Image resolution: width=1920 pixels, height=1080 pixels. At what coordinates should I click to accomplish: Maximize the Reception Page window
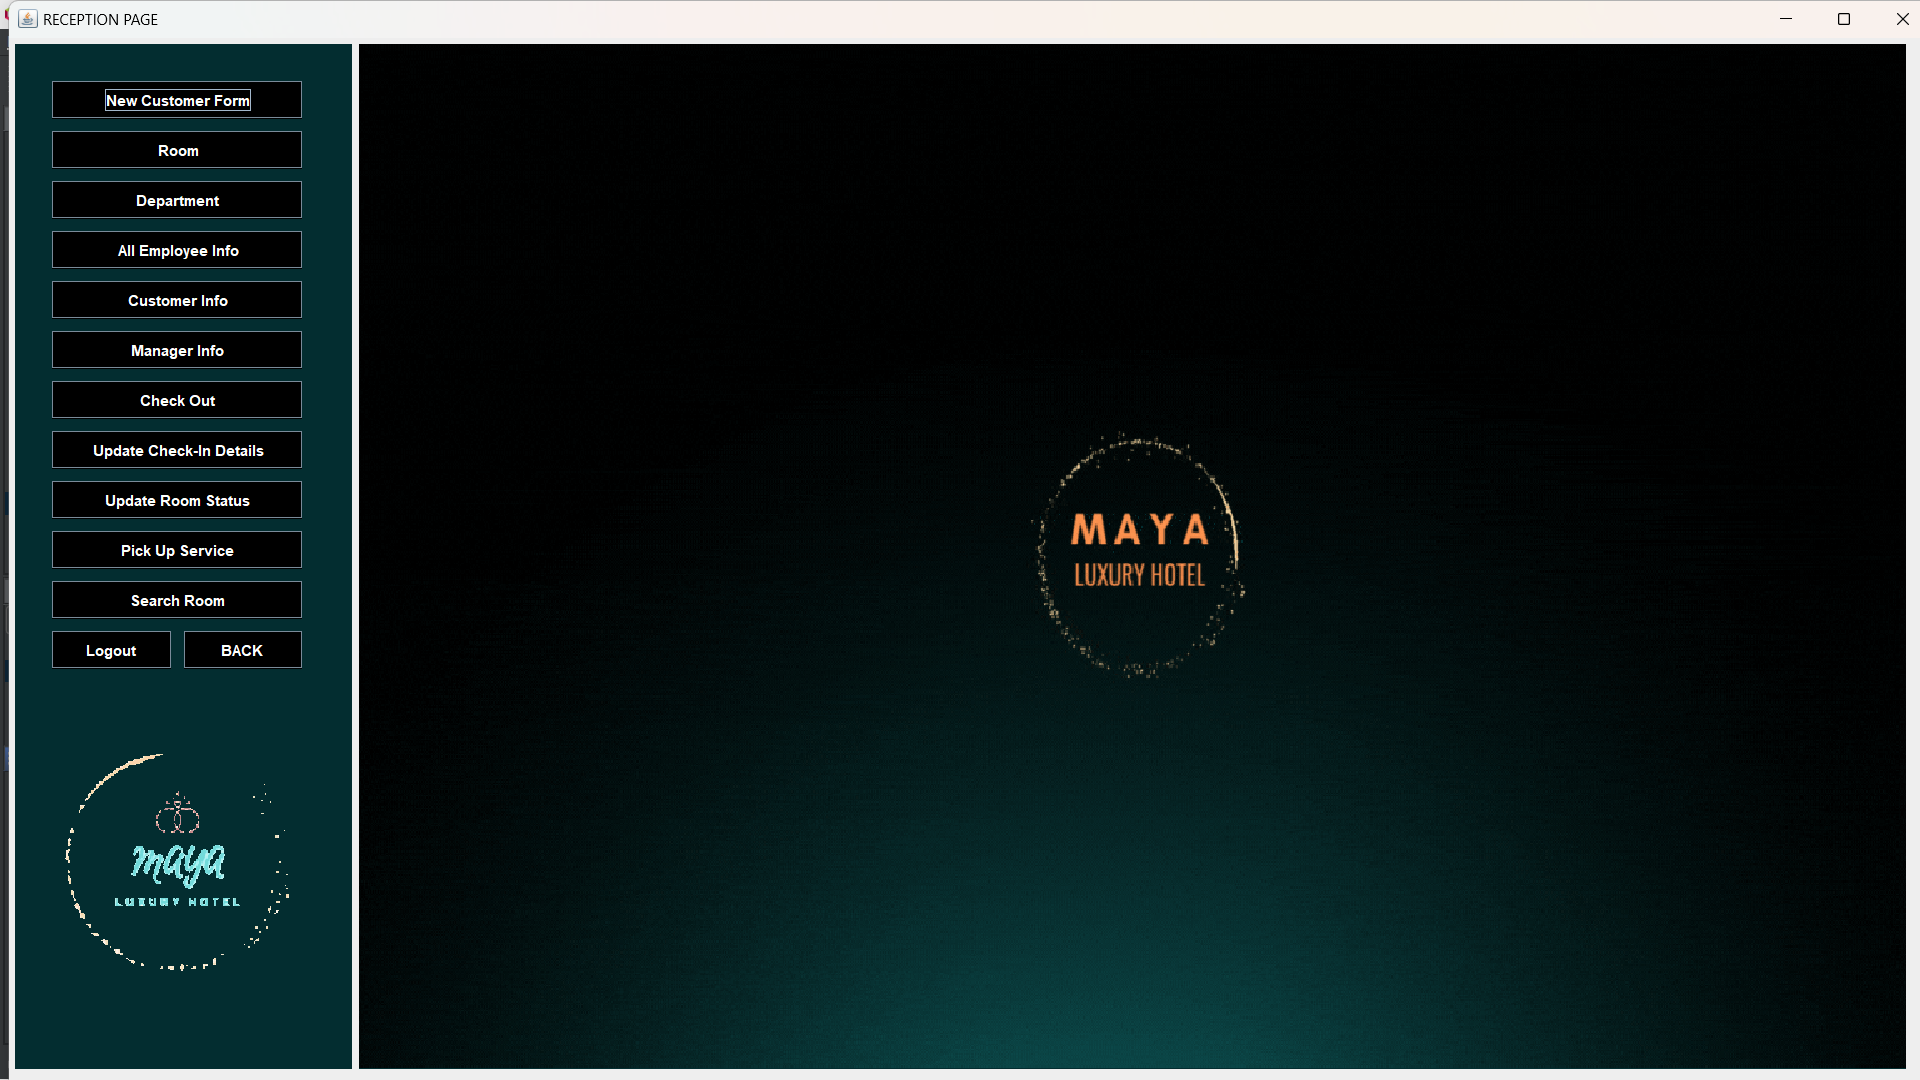click(x=1844, y=19)
